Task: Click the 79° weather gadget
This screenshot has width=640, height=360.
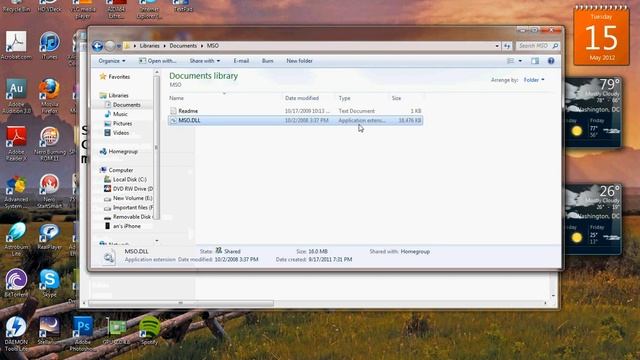Action: [593, 112]
